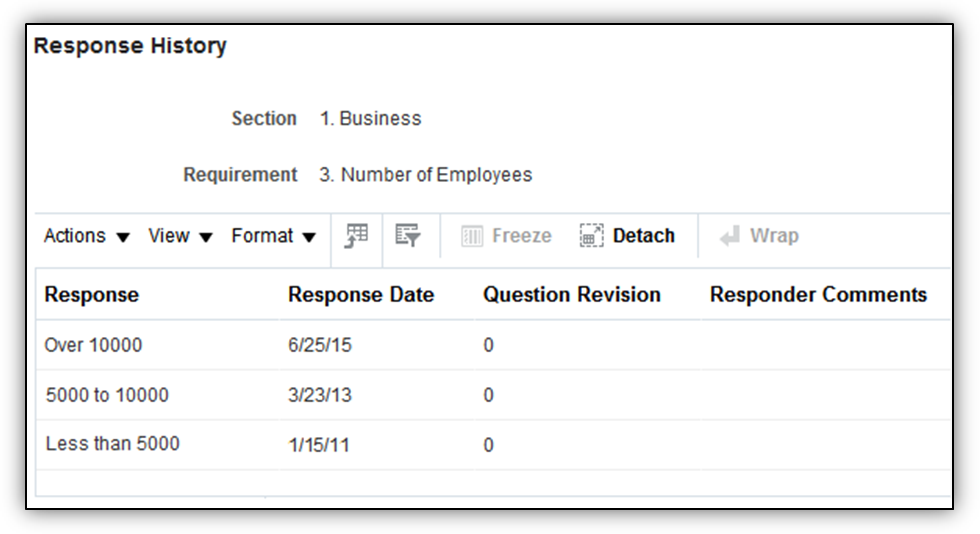Select the '5000 to 10000' response row
Viewport: 980px width, 534px height.
(107, 395)
